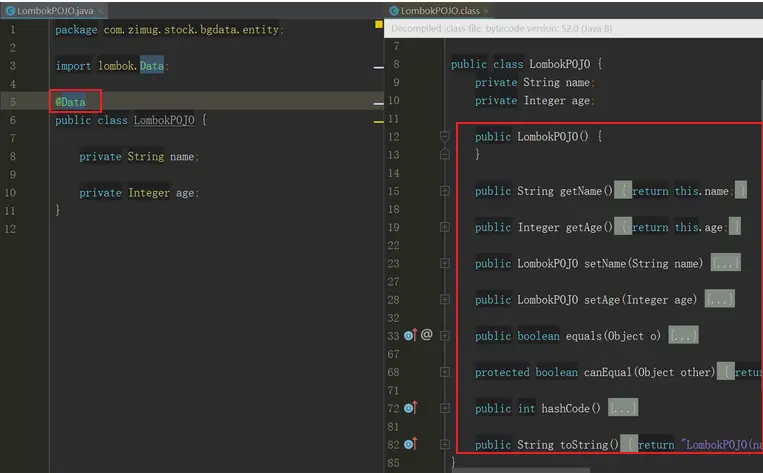
Task: Expand collapsed body placeholder of setAge method
Action: [x=720, y=299]
